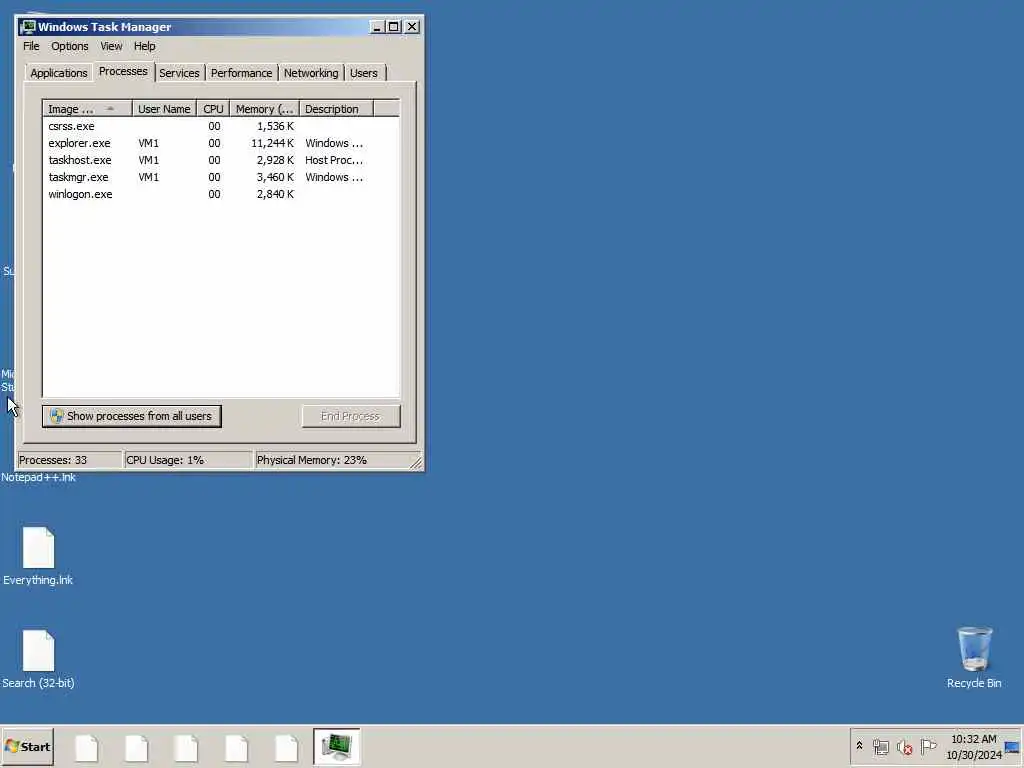Select the winlogon.exe process
This screenshot has width=1024, height=768.
221,194
